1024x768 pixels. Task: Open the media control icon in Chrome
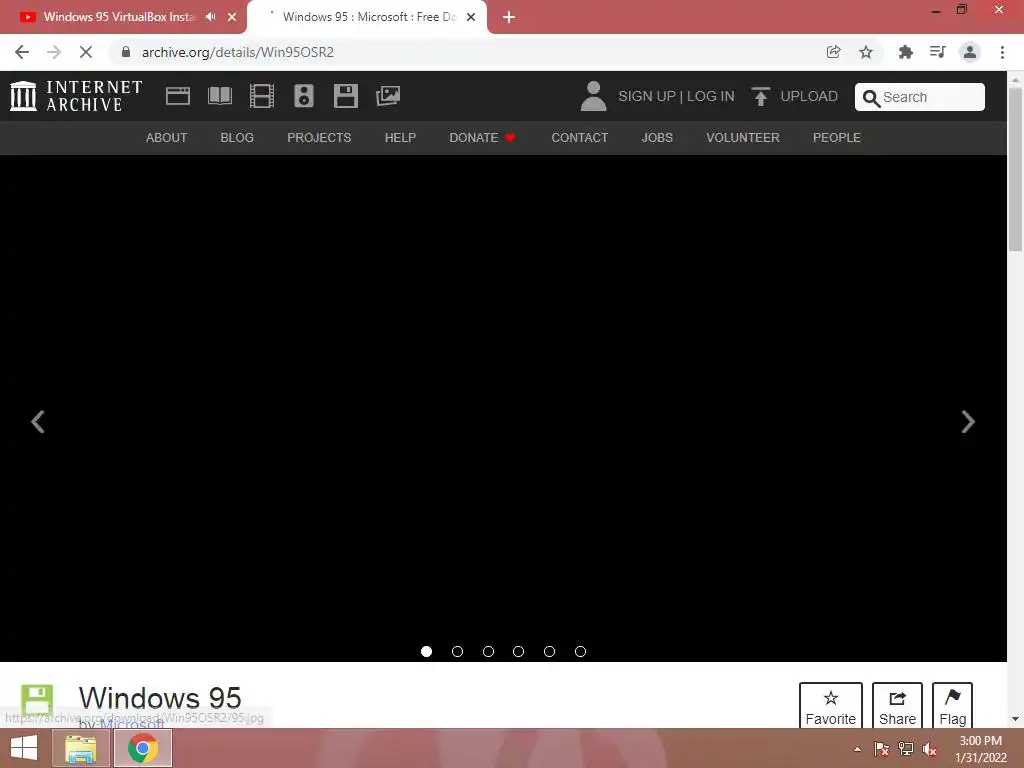click(937, 52)
